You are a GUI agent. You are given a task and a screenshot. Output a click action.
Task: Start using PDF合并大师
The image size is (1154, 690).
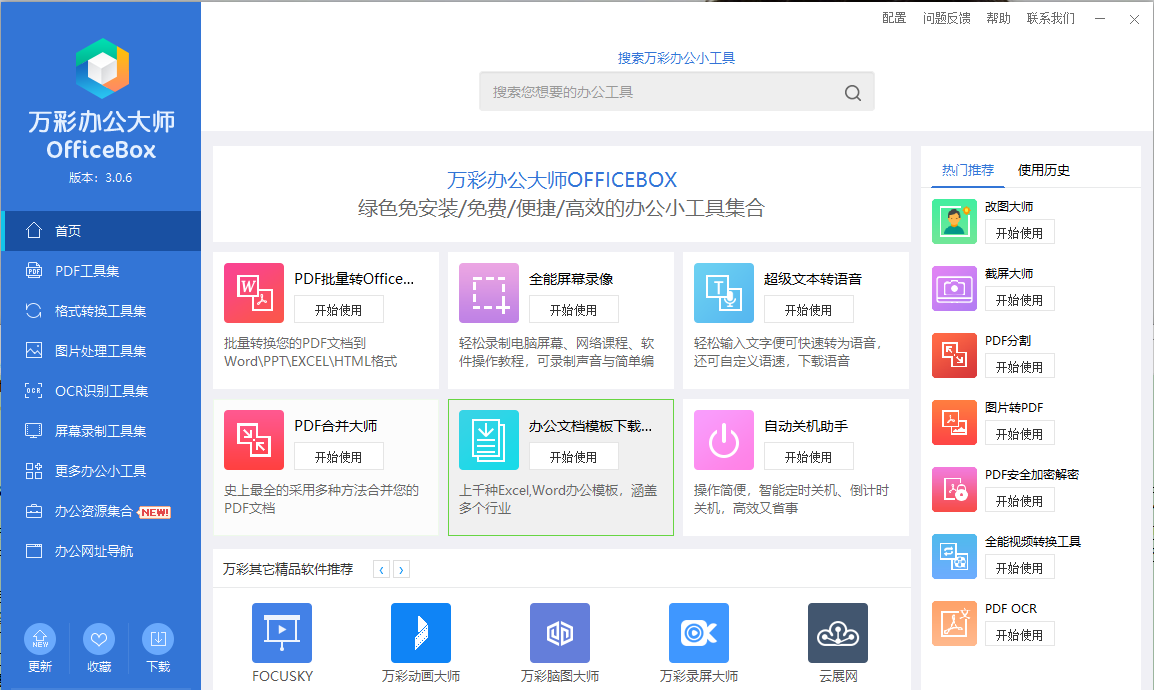pos(339,457)
